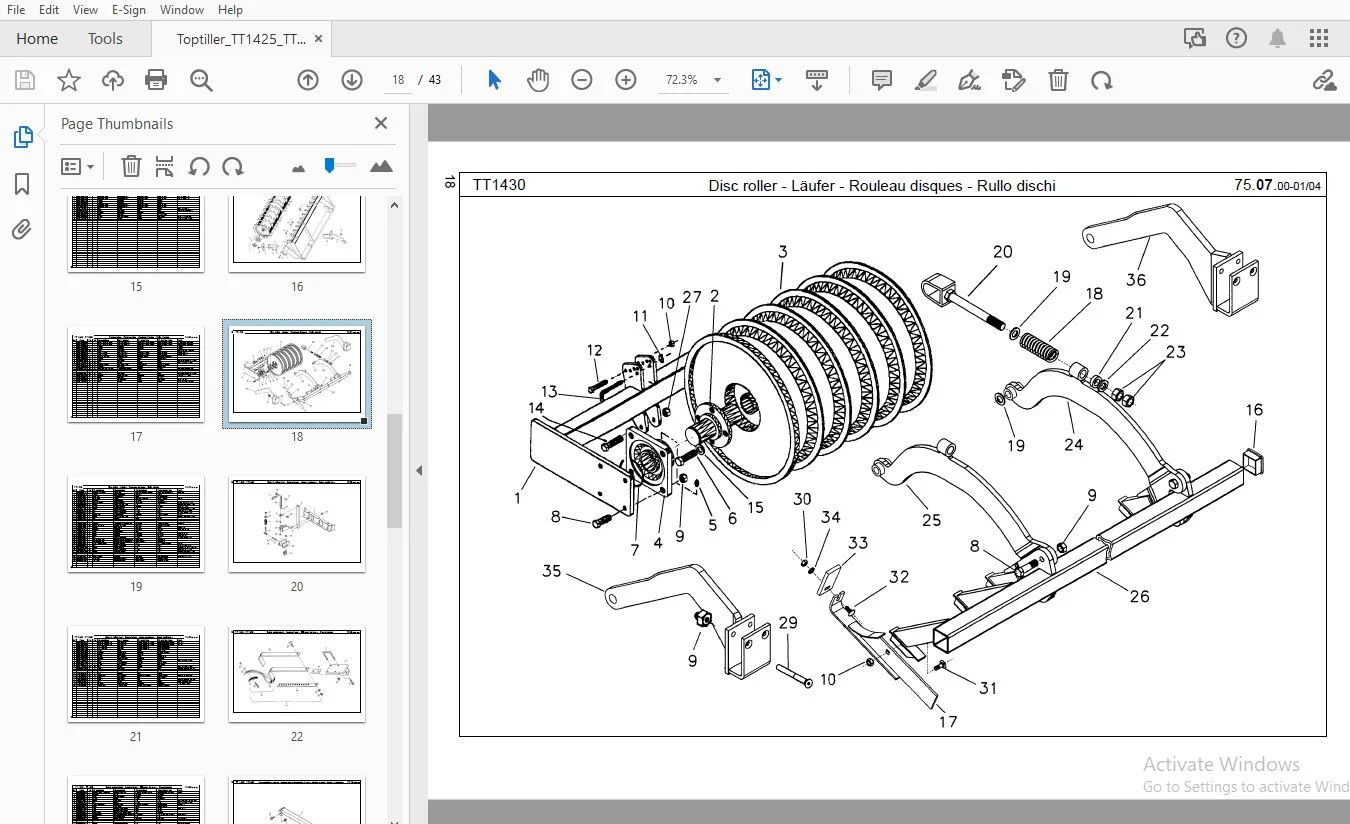Open the thumbnail options dropdown
This screenshot has height=824, width=1350.
coord(77,167)
